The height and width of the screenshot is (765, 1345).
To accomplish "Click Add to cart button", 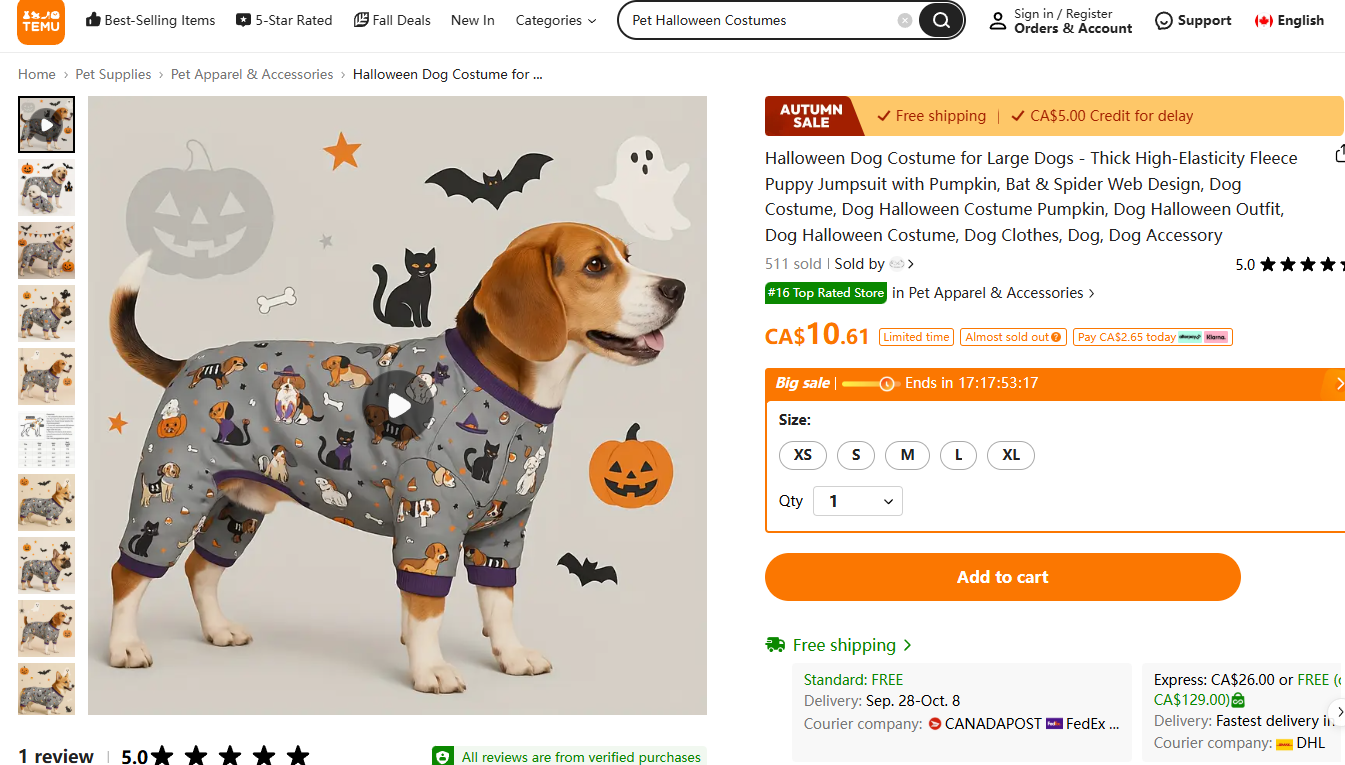I will click(1002, 577).
